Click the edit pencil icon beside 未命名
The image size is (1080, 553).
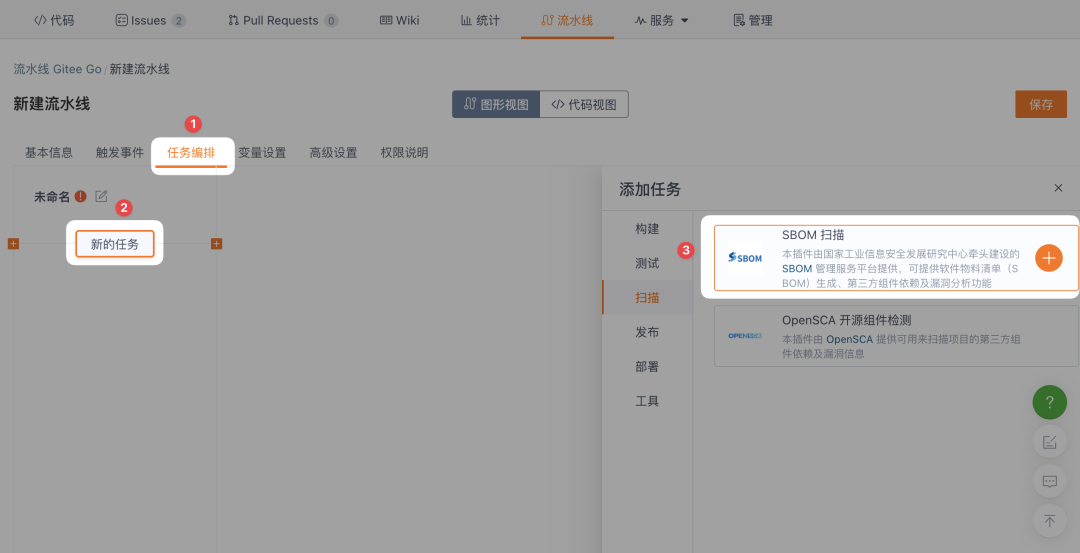(101, 197)
